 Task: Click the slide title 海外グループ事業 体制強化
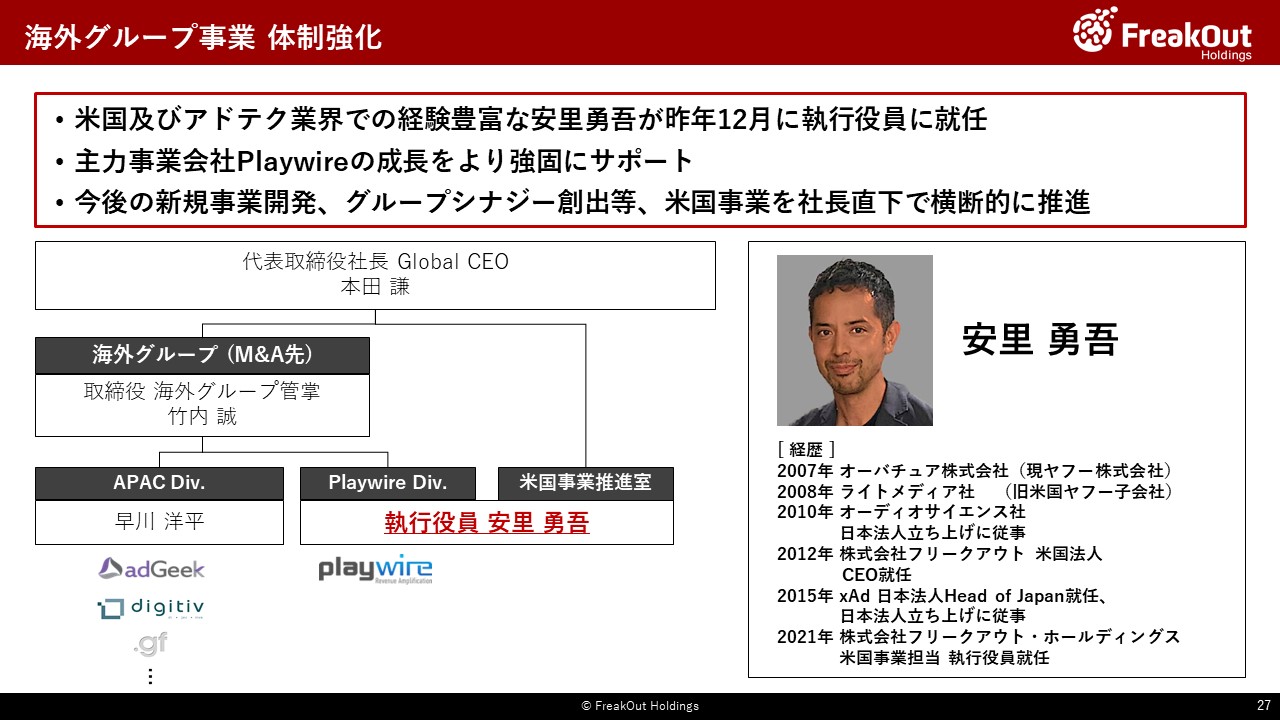[x=203, y=37]
